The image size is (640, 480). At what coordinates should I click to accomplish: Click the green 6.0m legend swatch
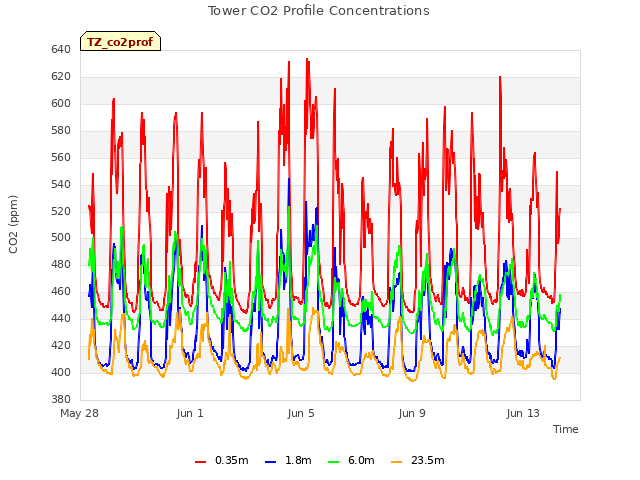(x=334, y=461)
